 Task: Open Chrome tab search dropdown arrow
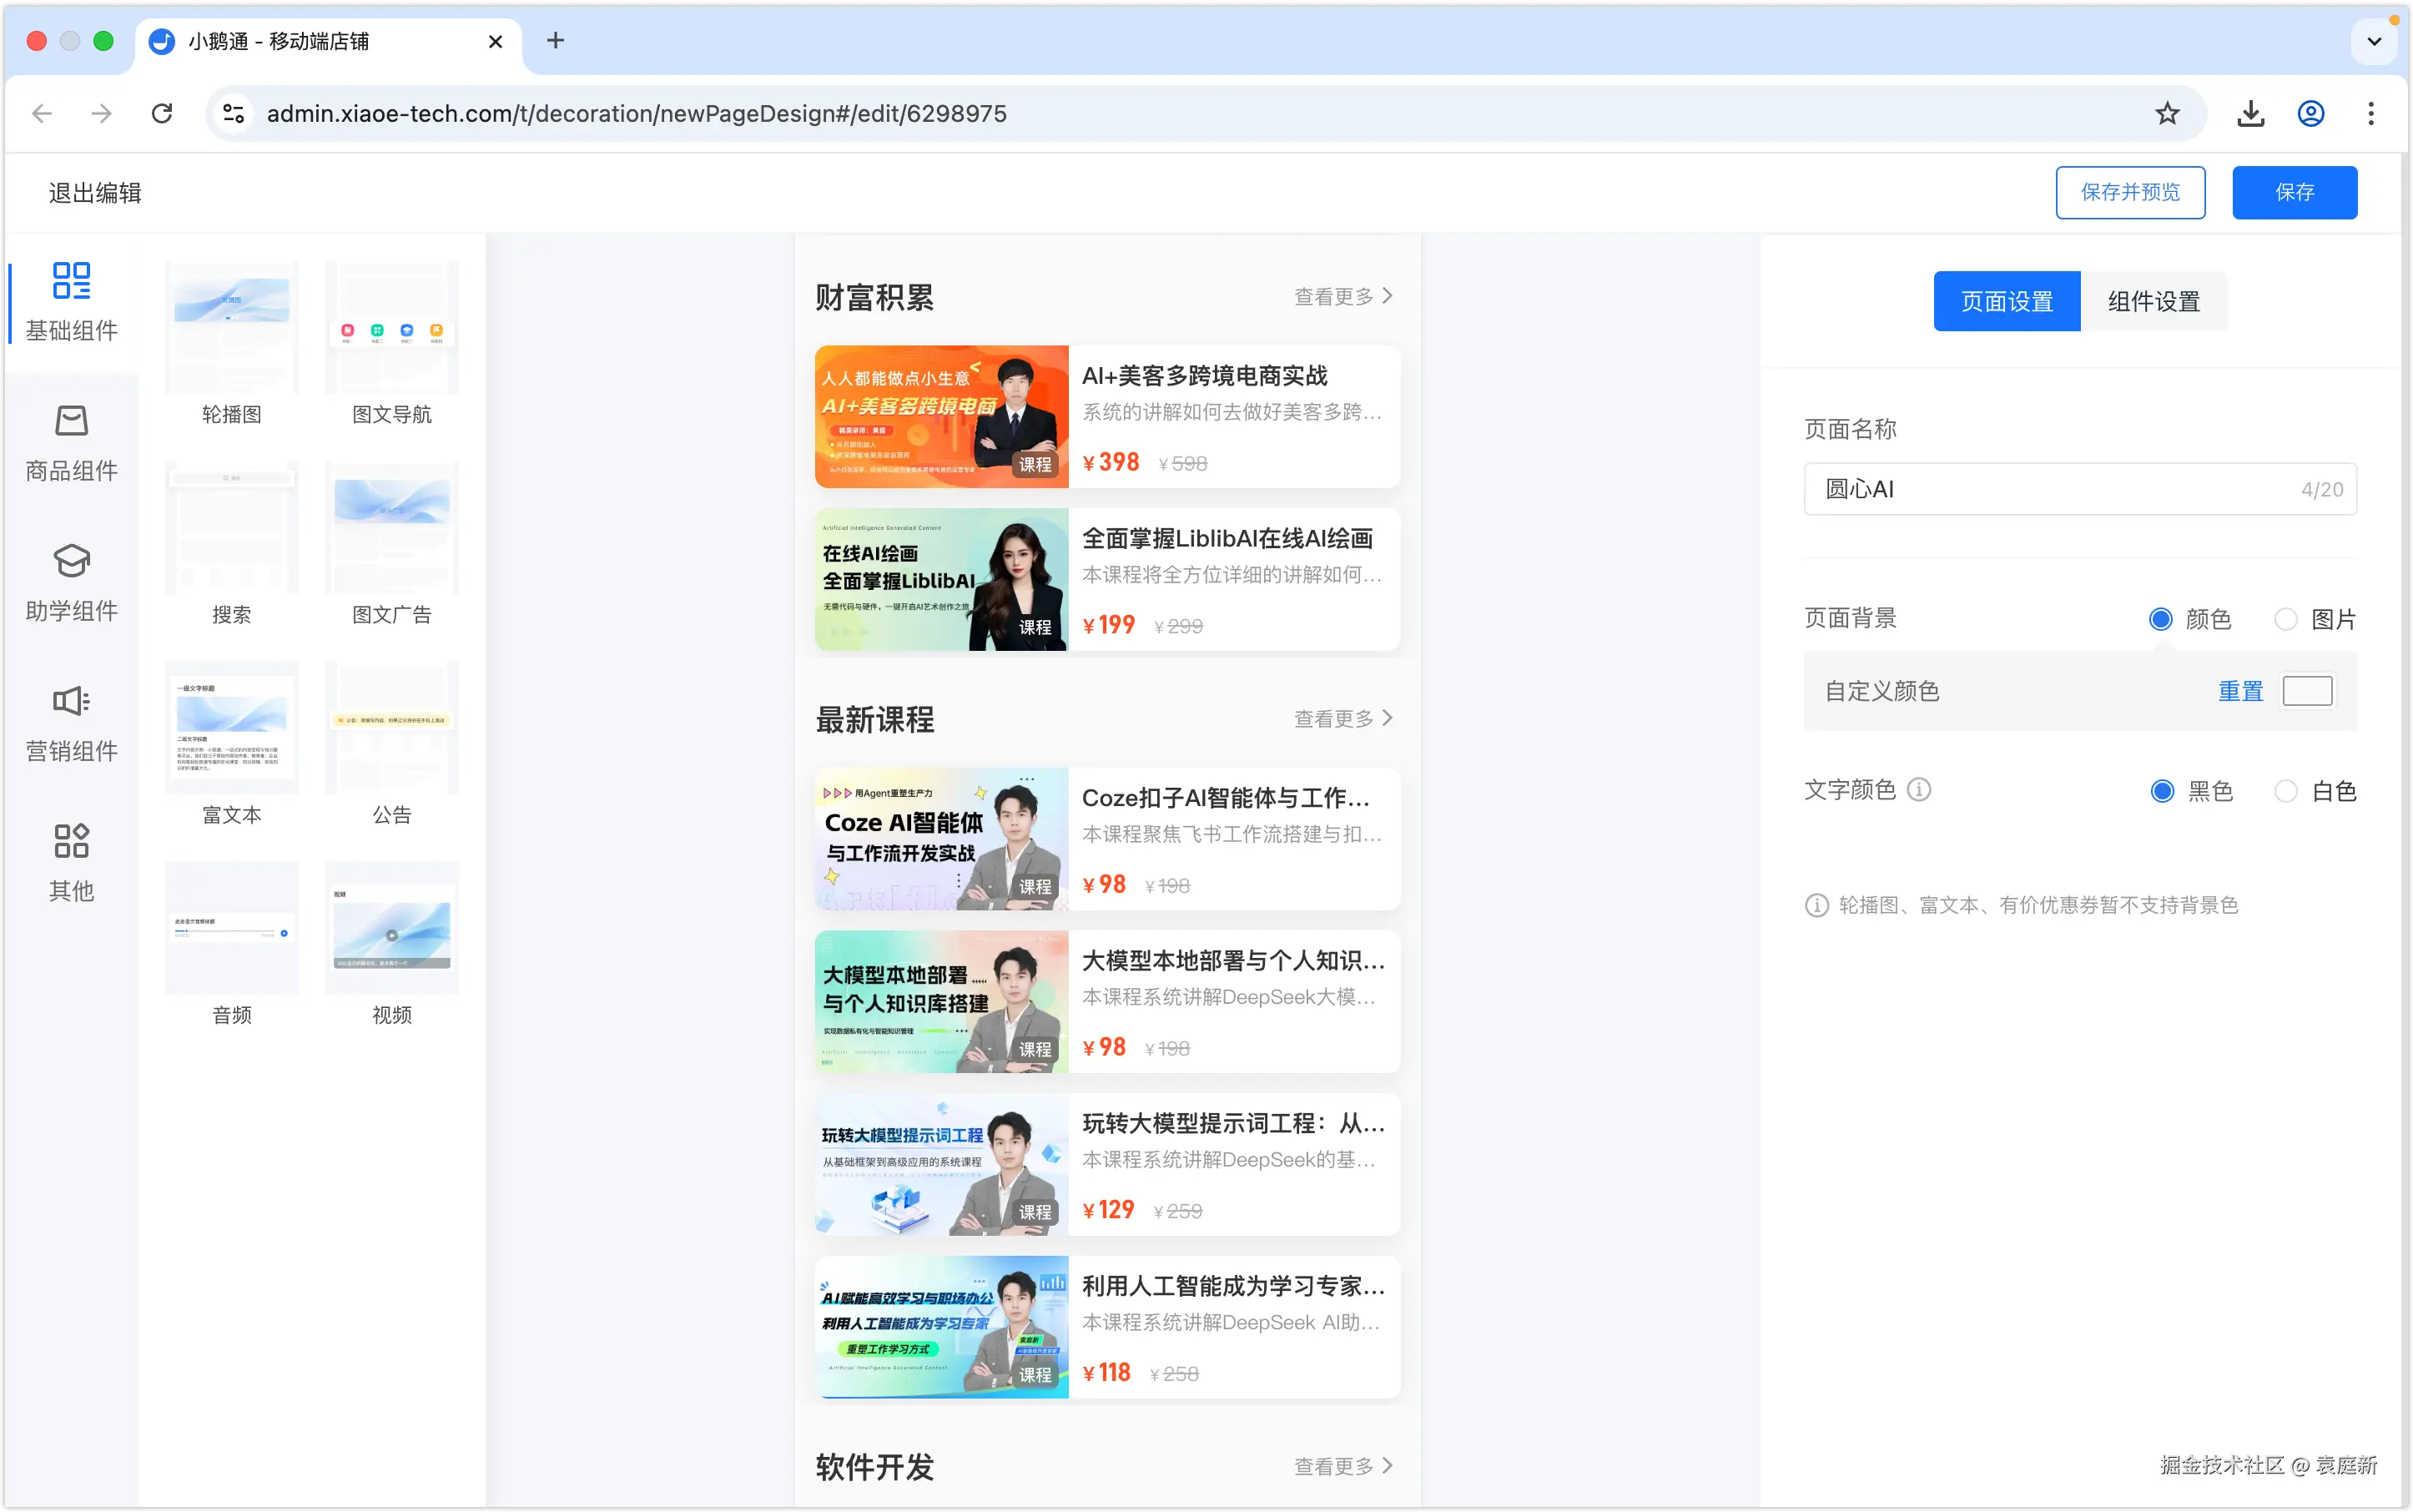click(2374, 42)
